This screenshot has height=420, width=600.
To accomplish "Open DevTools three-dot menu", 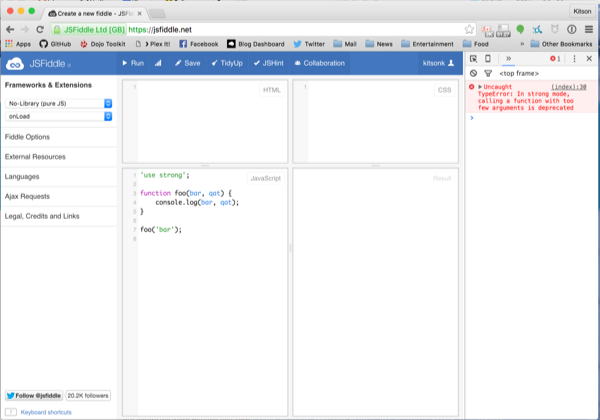I will 574,59.
